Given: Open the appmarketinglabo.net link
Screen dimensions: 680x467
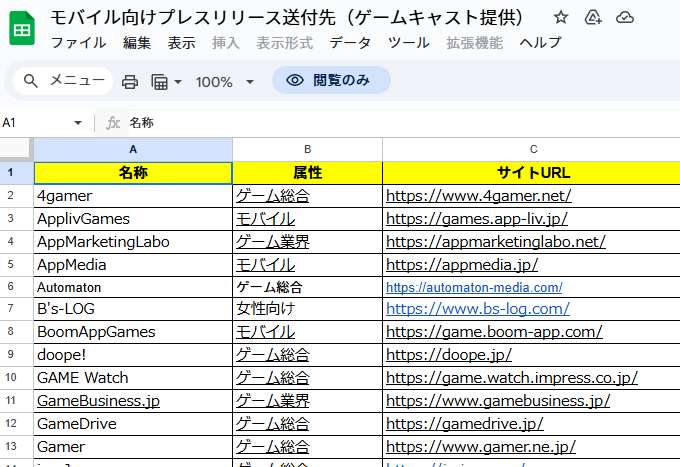Looking at the screenshot, I should 496,242.
